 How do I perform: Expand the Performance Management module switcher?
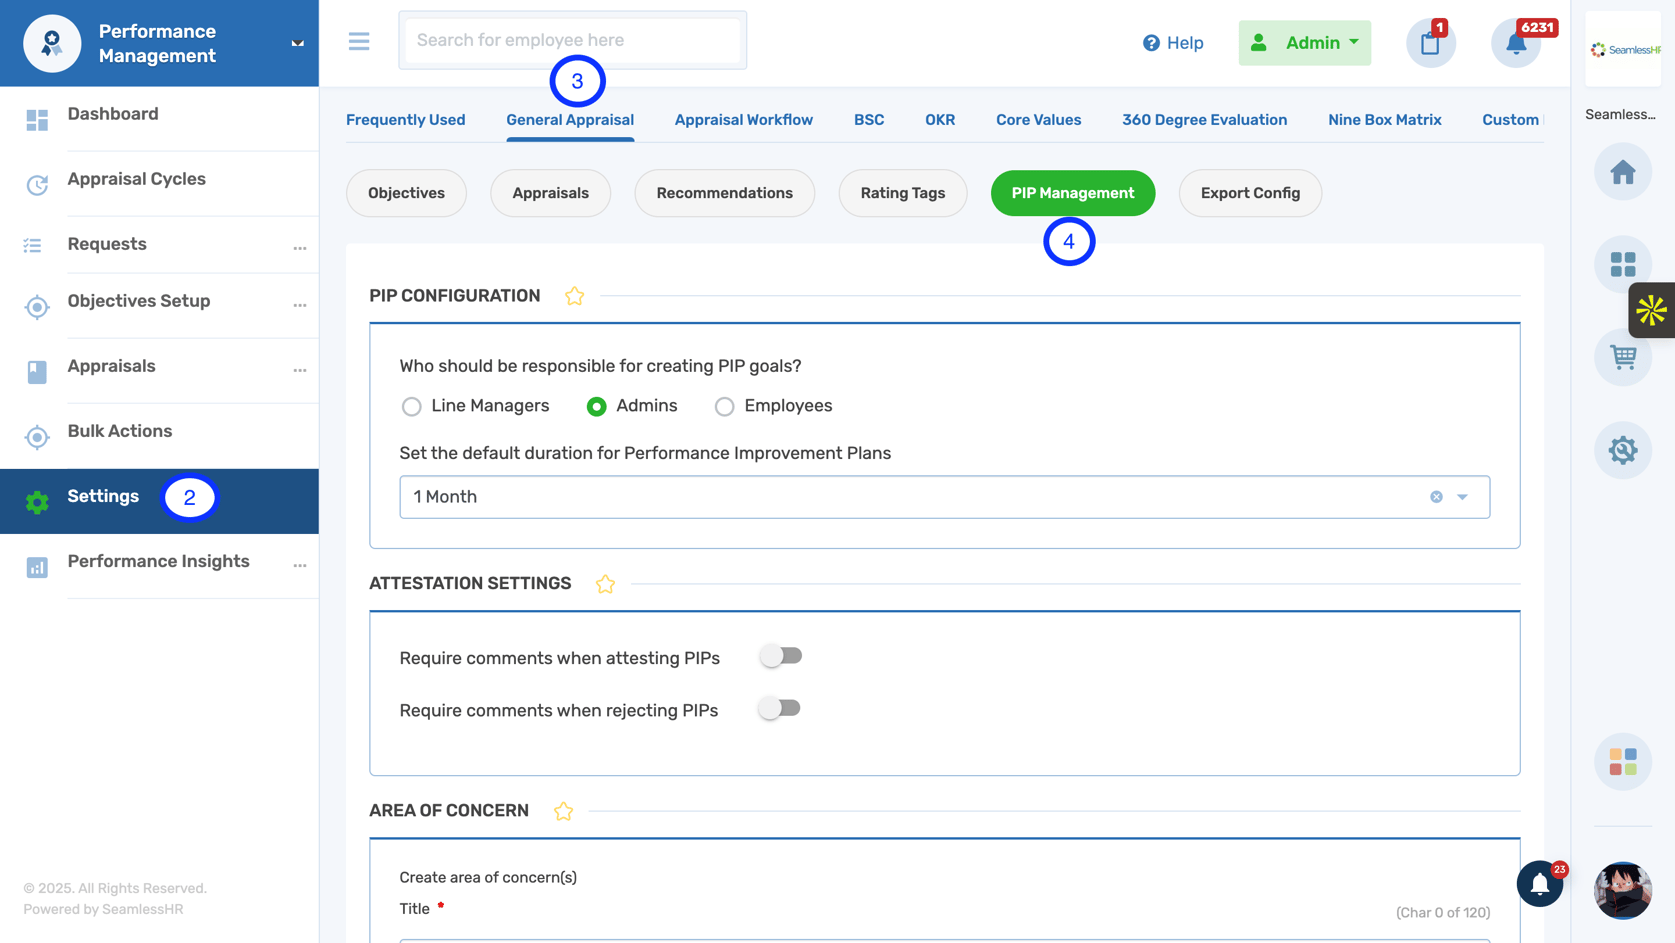[x=297, y=43]
